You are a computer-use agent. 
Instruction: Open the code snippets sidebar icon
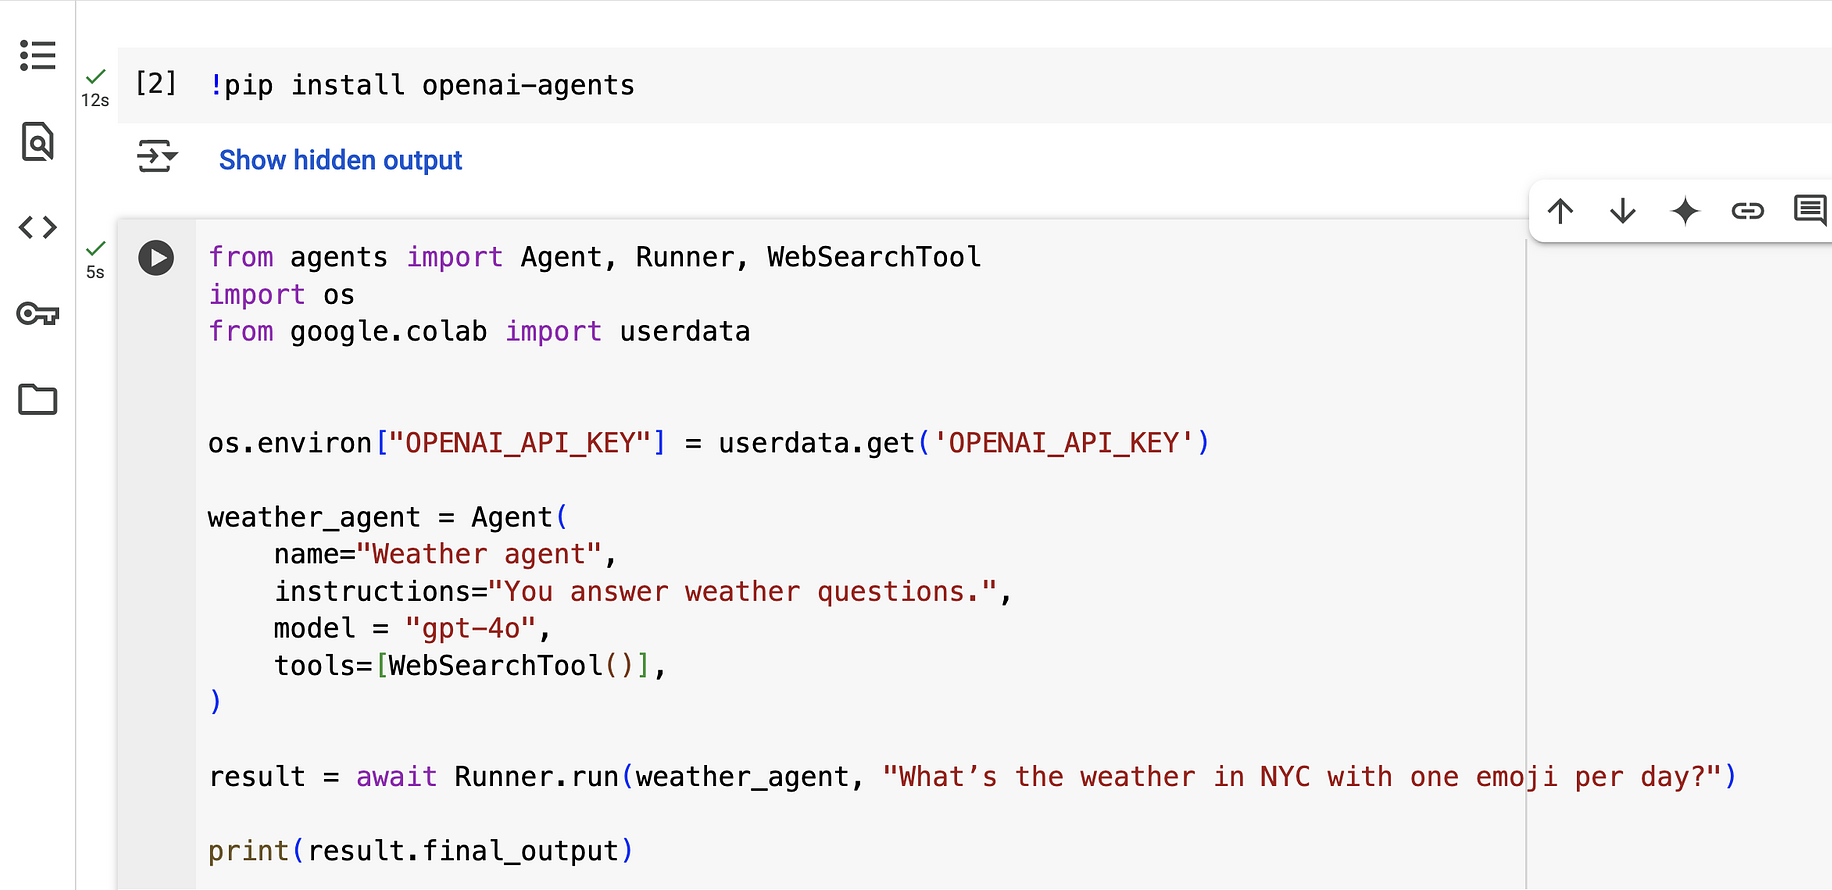tap(38, 228)
